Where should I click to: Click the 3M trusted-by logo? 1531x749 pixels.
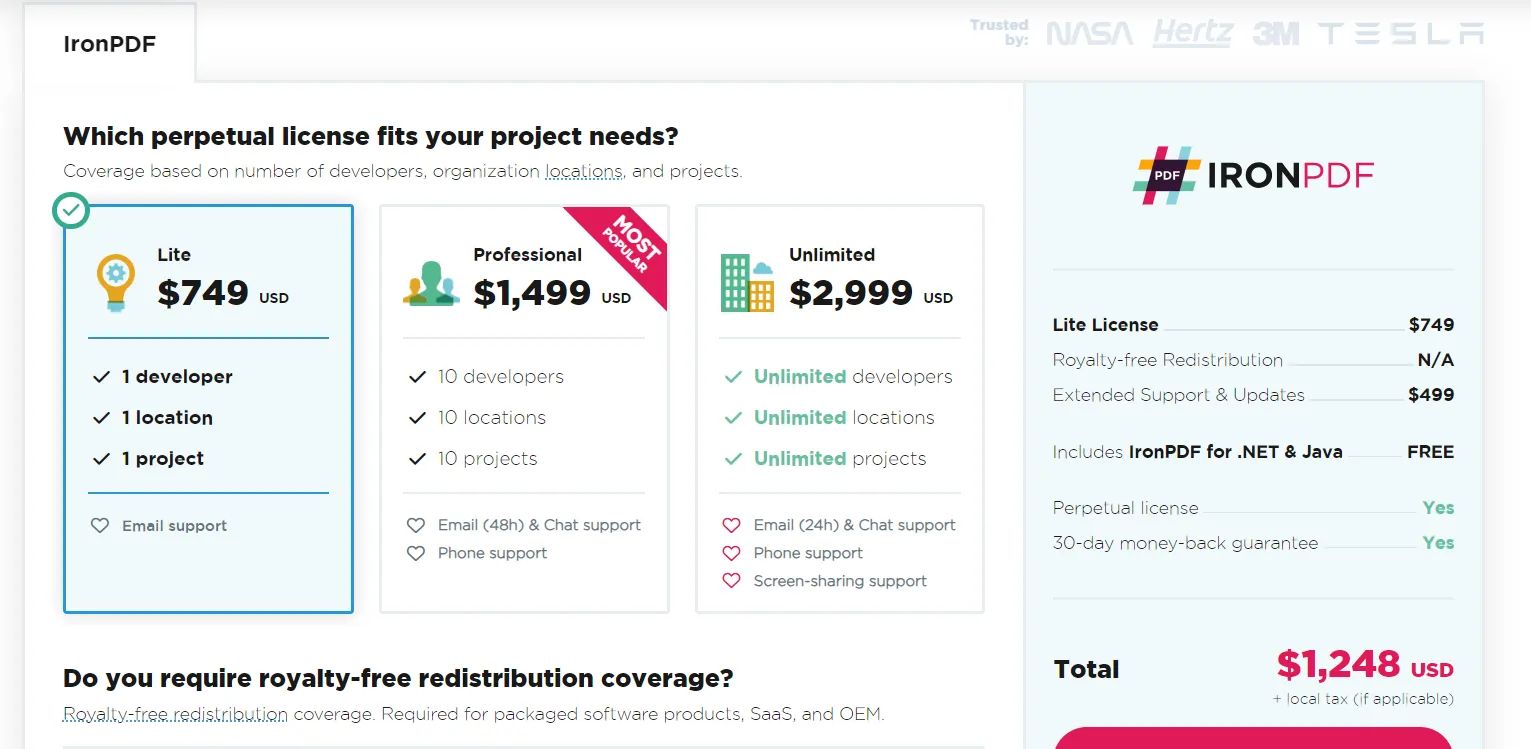[x=1276, y=34]
